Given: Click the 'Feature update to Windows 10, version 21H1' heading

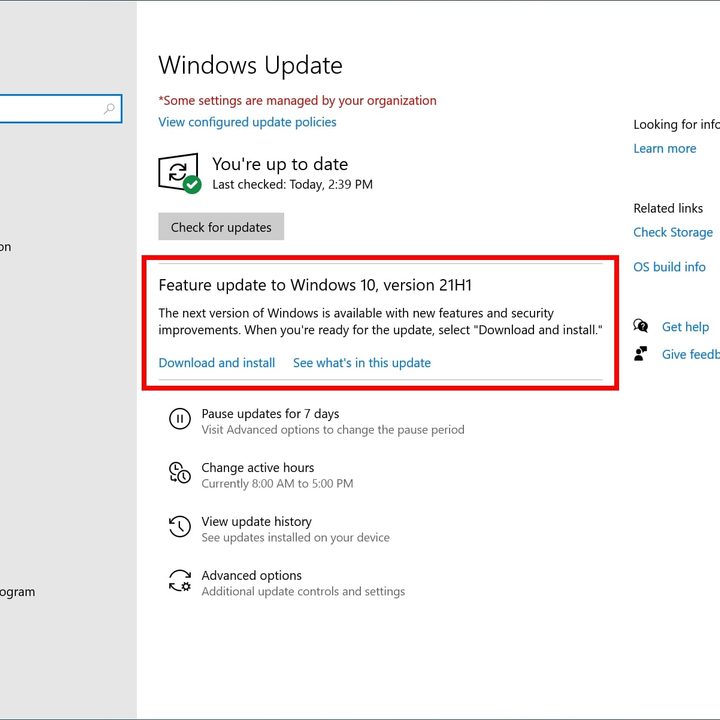Looking at the screenshot, I should [315, 285].
